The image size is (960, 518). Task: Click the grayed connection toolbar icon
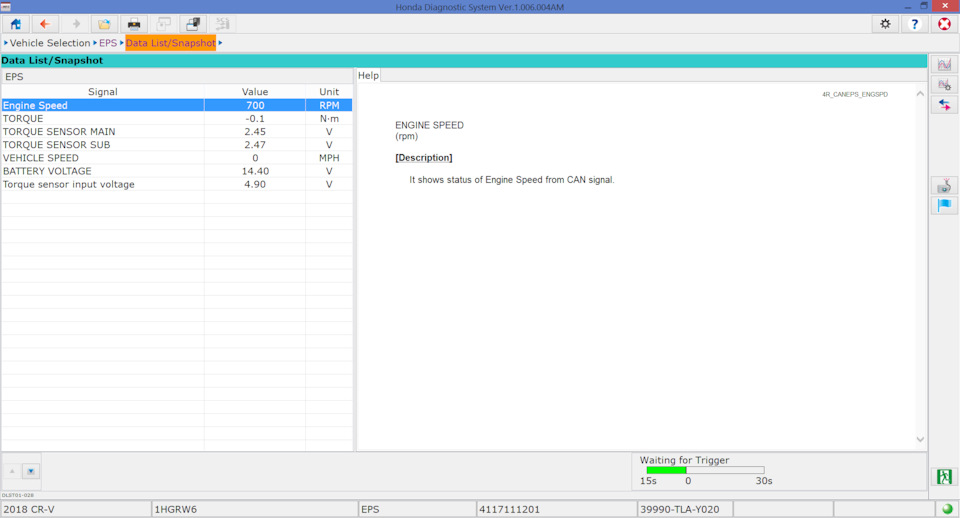(x=222, y=24)
